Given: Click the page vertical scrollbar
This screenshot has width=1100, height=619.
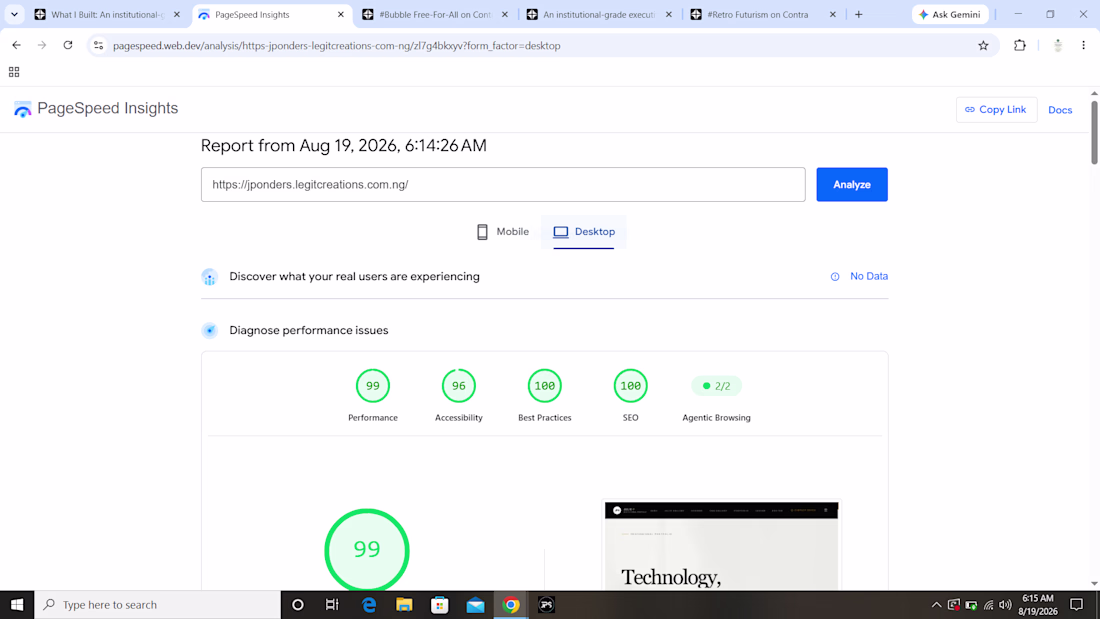Looking at the screenshot, I should [x=1094, y=133].
